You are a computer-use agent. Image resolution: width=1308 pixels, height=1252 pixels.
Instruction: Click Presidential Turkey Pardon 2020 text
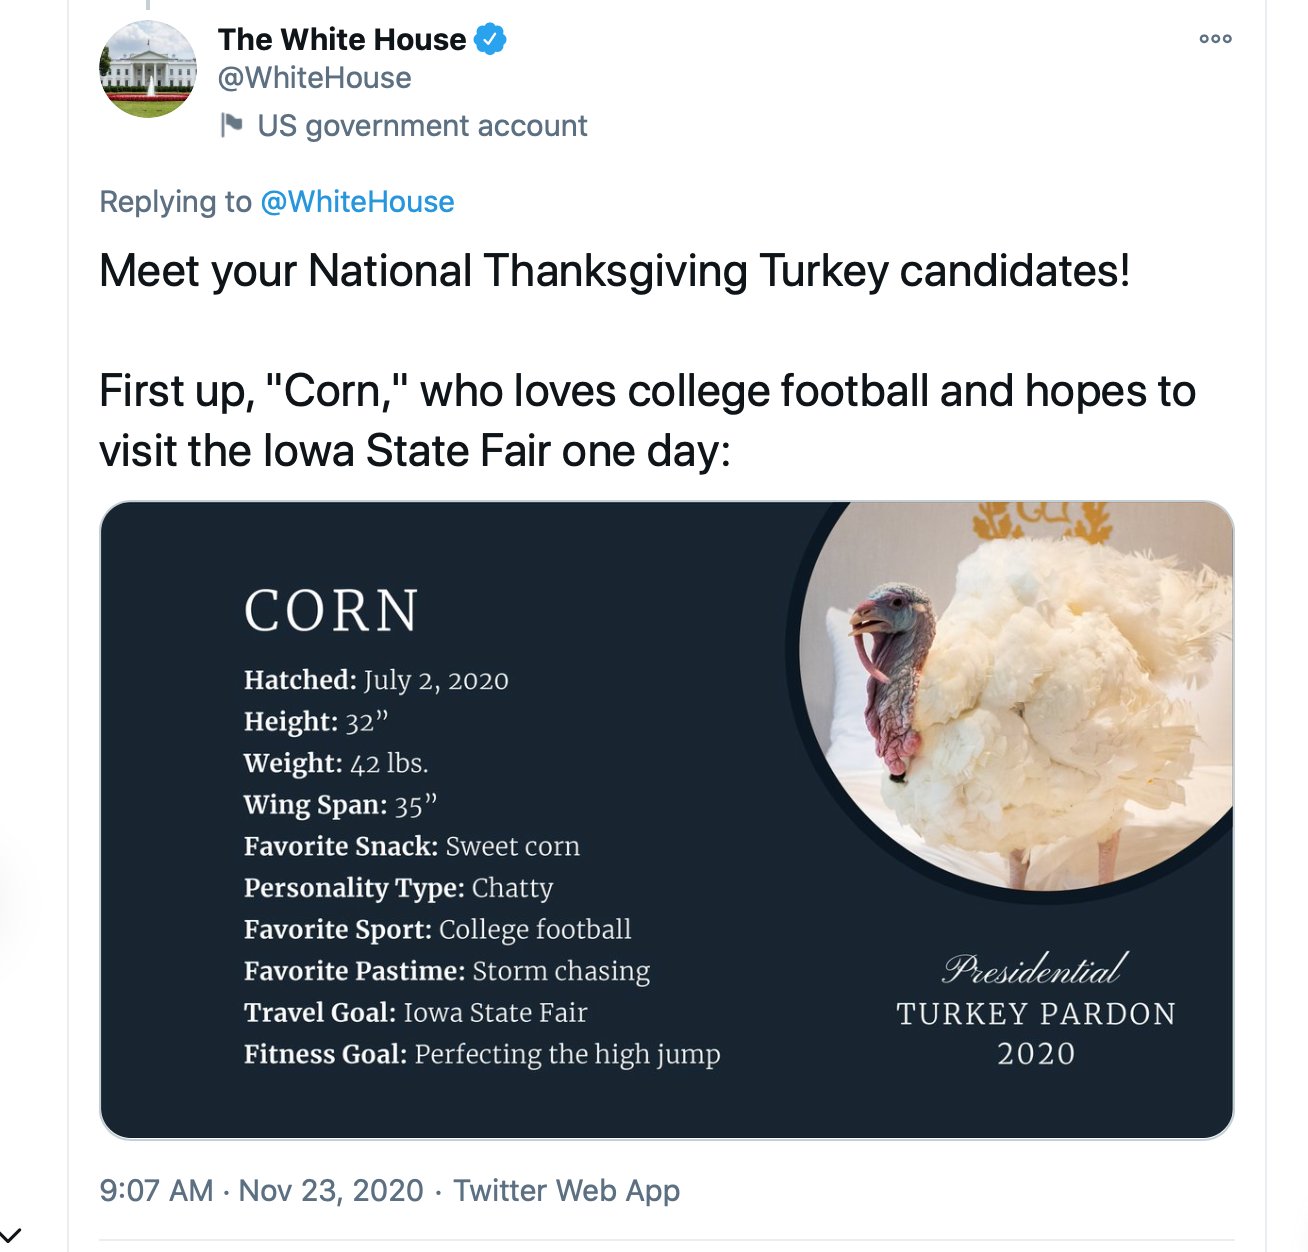[1036, 1010]
